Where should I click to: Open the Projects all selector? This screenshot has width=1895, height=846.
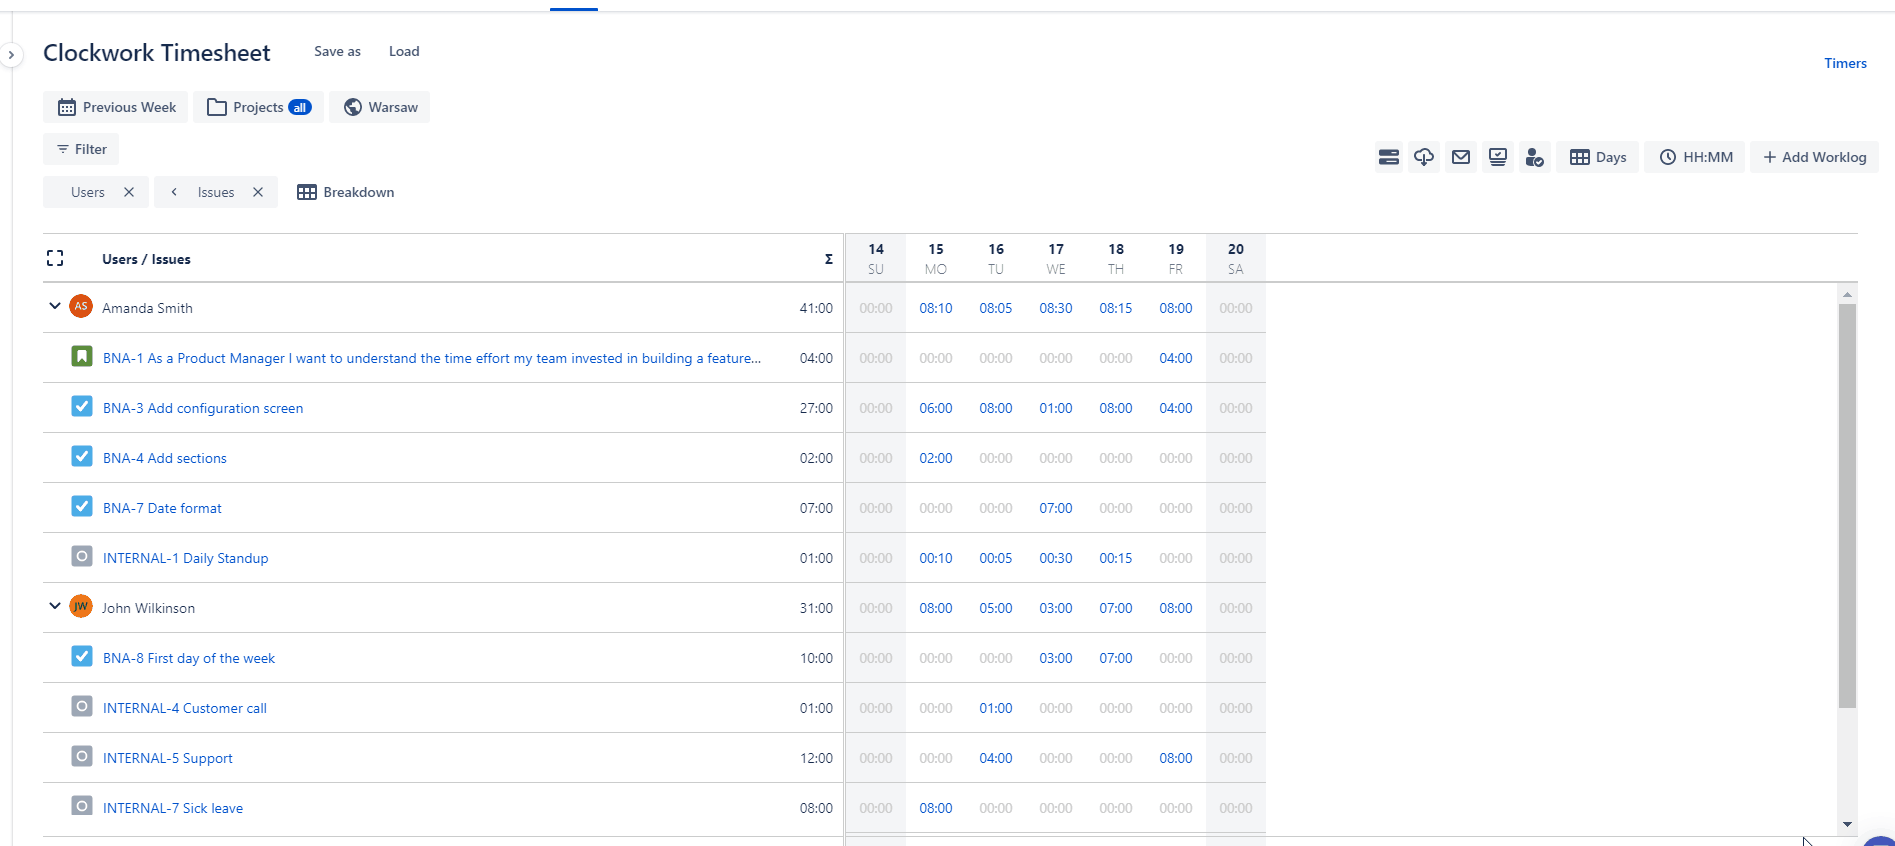pyautogui.click(x=259, y=107)
